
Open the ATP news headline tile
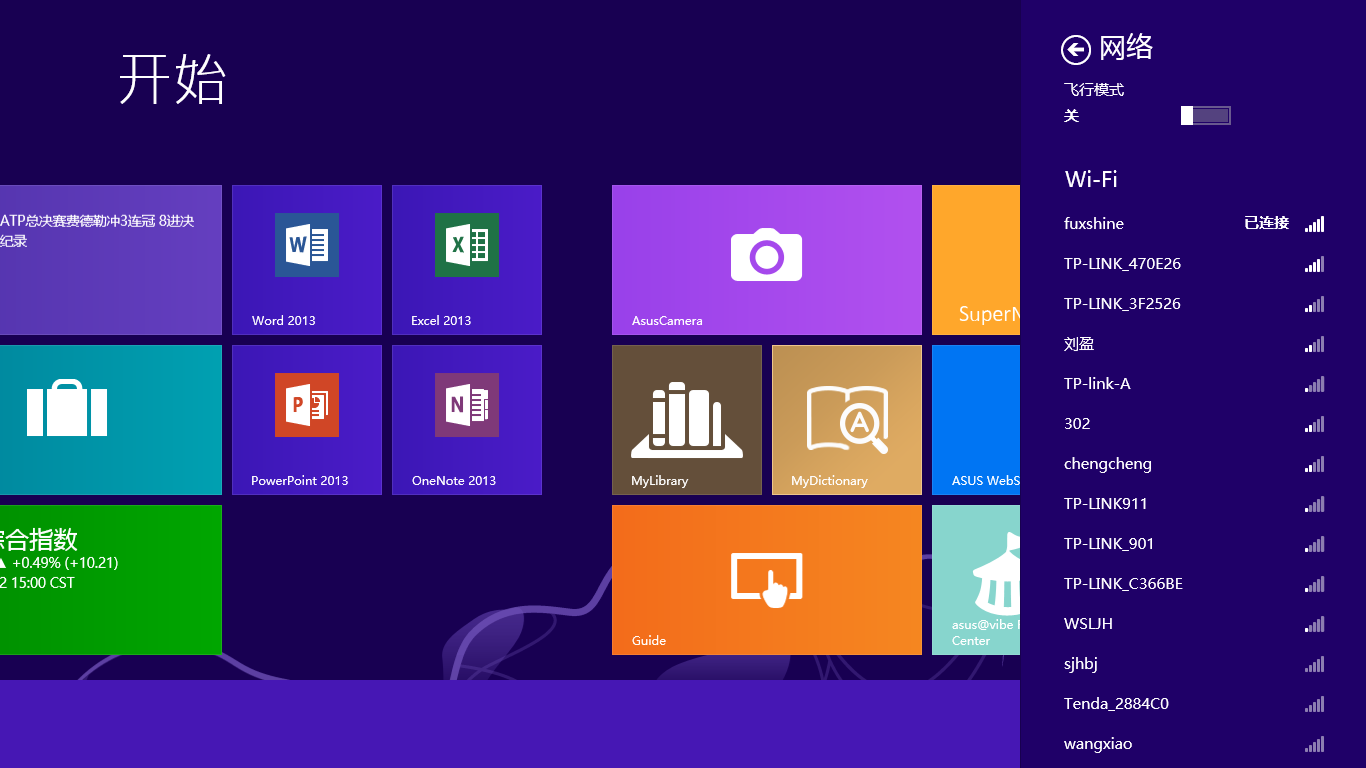110,259
